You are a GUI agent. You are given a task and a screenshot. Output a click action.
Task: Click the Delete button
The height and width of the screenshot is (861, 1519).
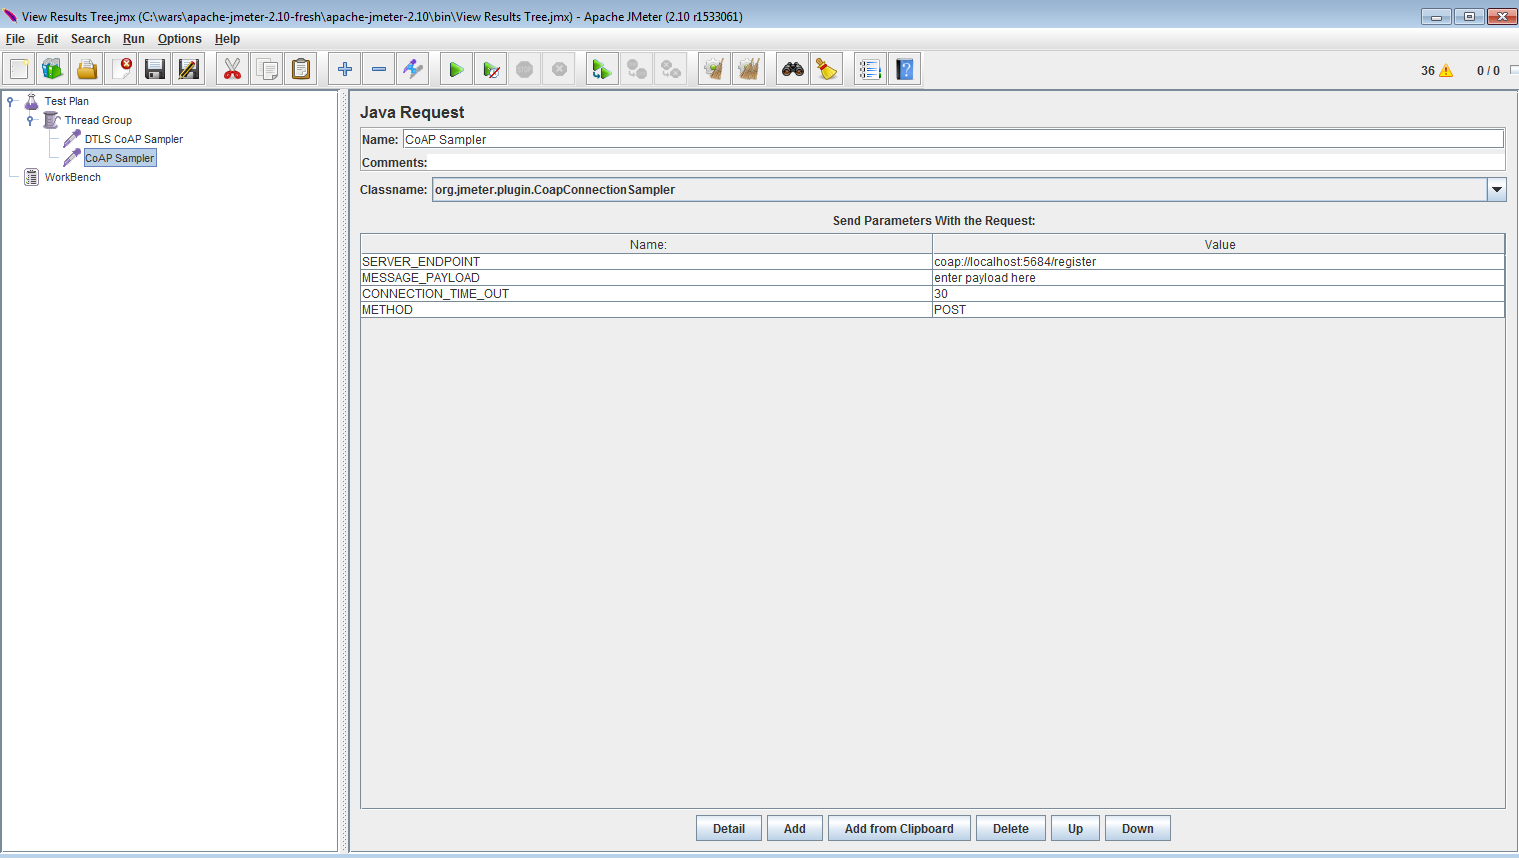tap(1011, 828)
